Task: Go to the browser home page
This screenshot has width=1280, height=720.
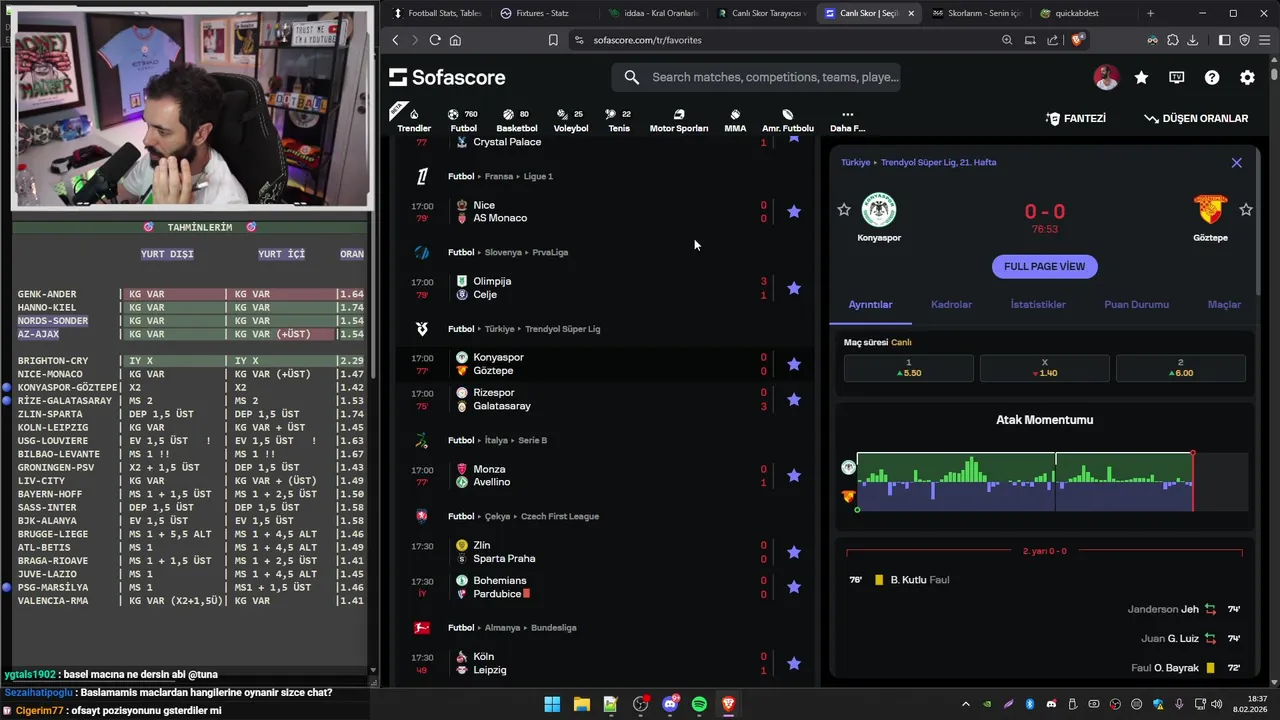Action: pos(456,40)
